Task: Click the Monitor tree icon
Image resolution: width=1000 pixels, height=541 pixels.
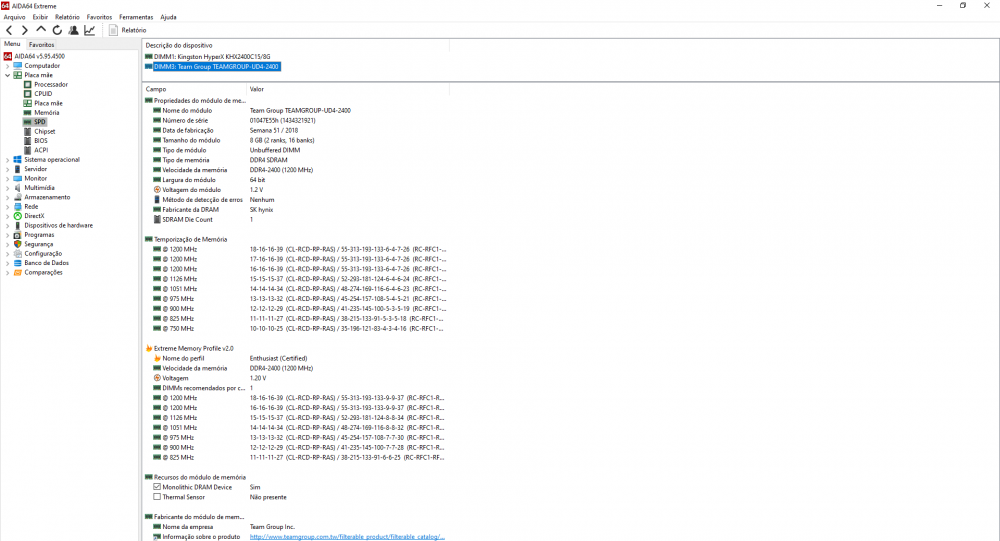Action: tap(17, 179)
